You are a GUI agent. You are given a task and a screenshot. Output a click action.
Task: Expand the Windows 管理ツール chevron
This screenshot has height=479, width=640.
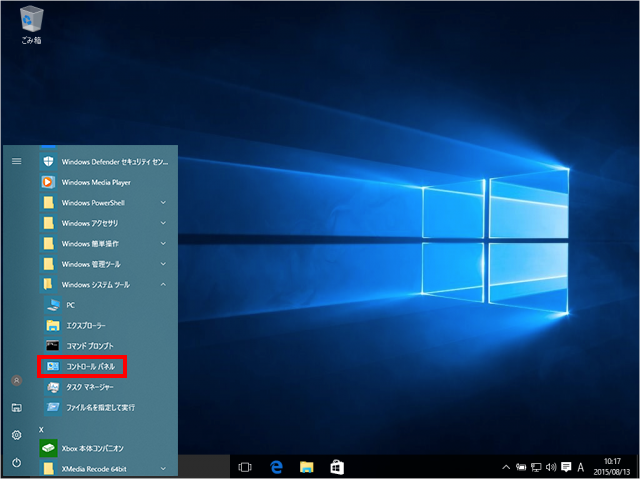coord(163,264)
